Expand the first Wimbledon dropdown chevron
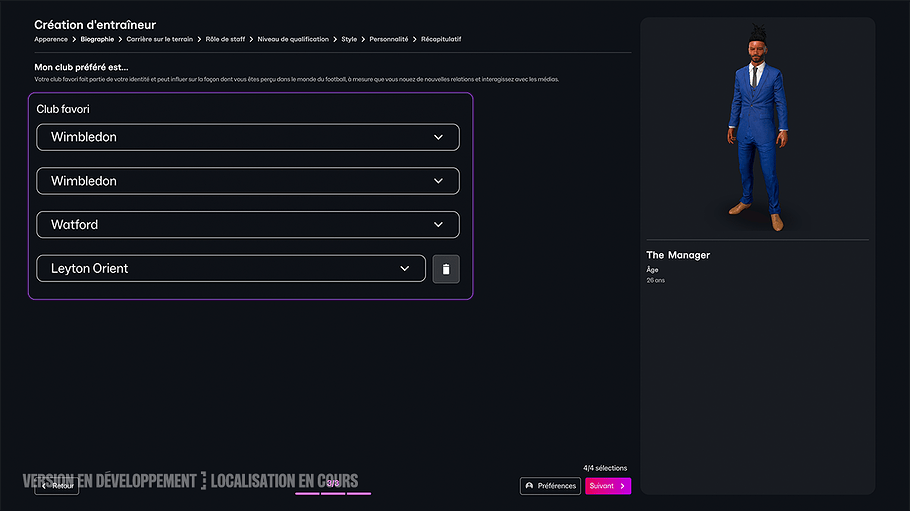The height and width of the screenshot is (511, 910). 438,137
